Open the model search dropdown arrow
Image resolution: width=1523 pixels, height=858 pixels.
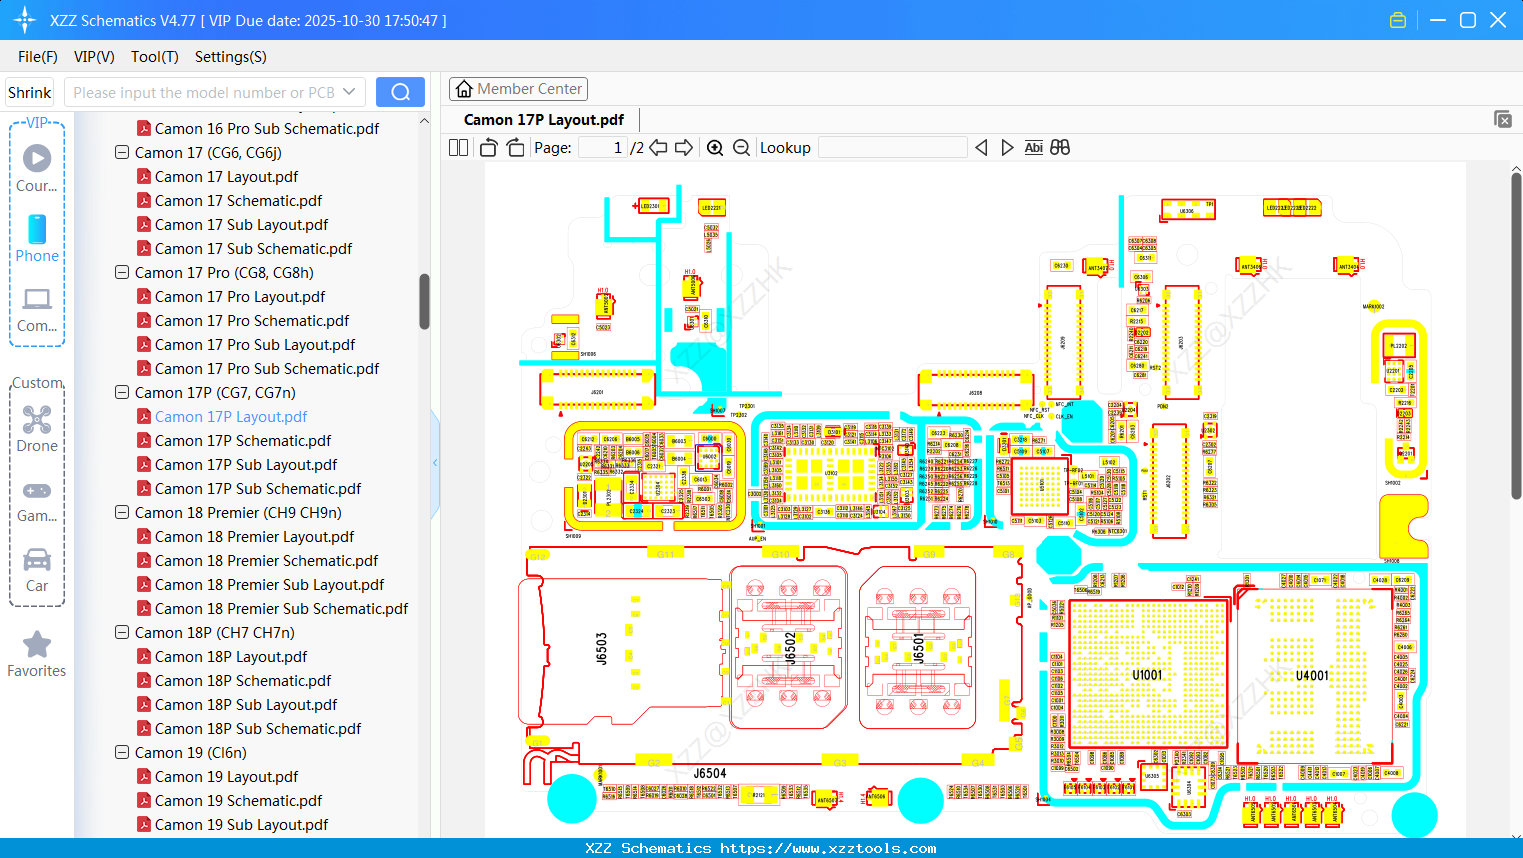[349, 92]
